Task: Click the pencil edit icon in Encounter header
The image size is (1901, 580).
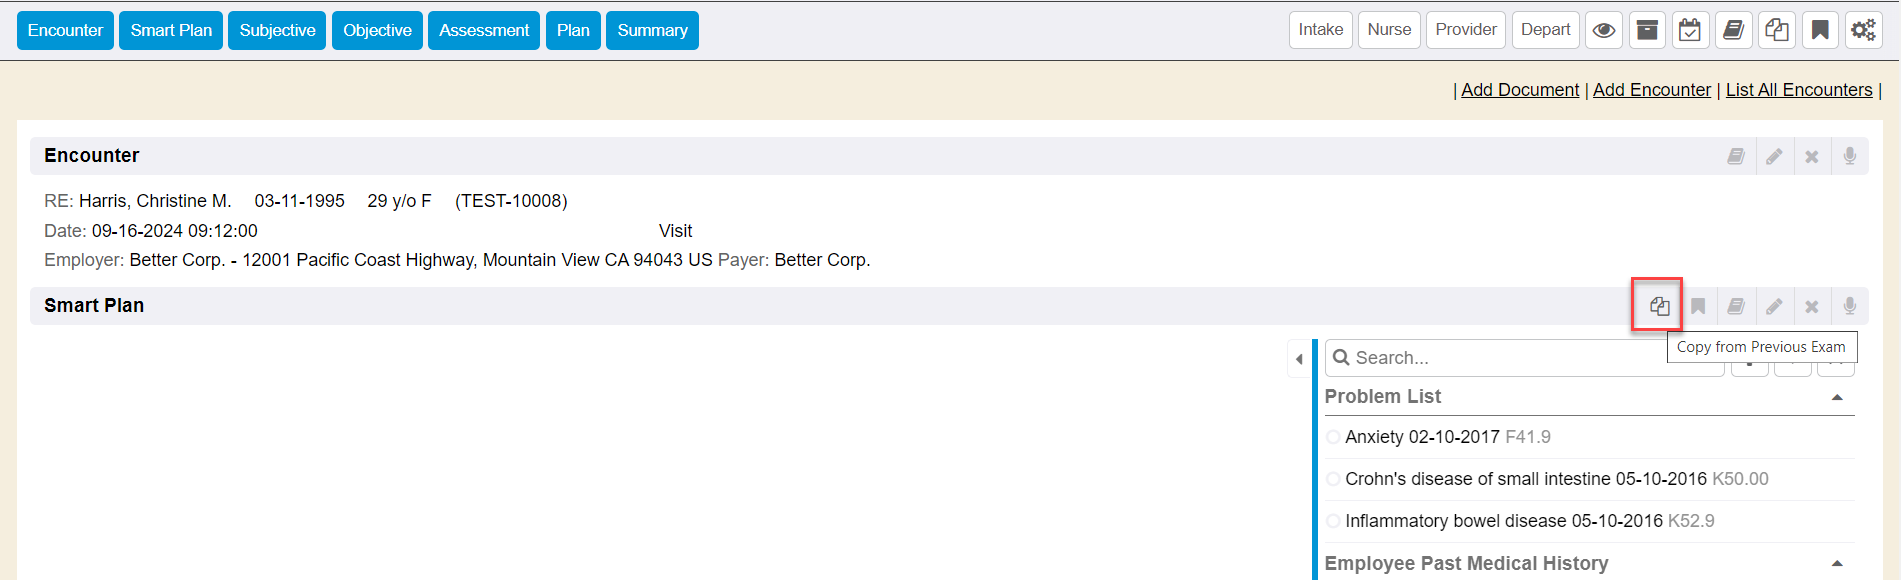Action: click(1774, 156)
